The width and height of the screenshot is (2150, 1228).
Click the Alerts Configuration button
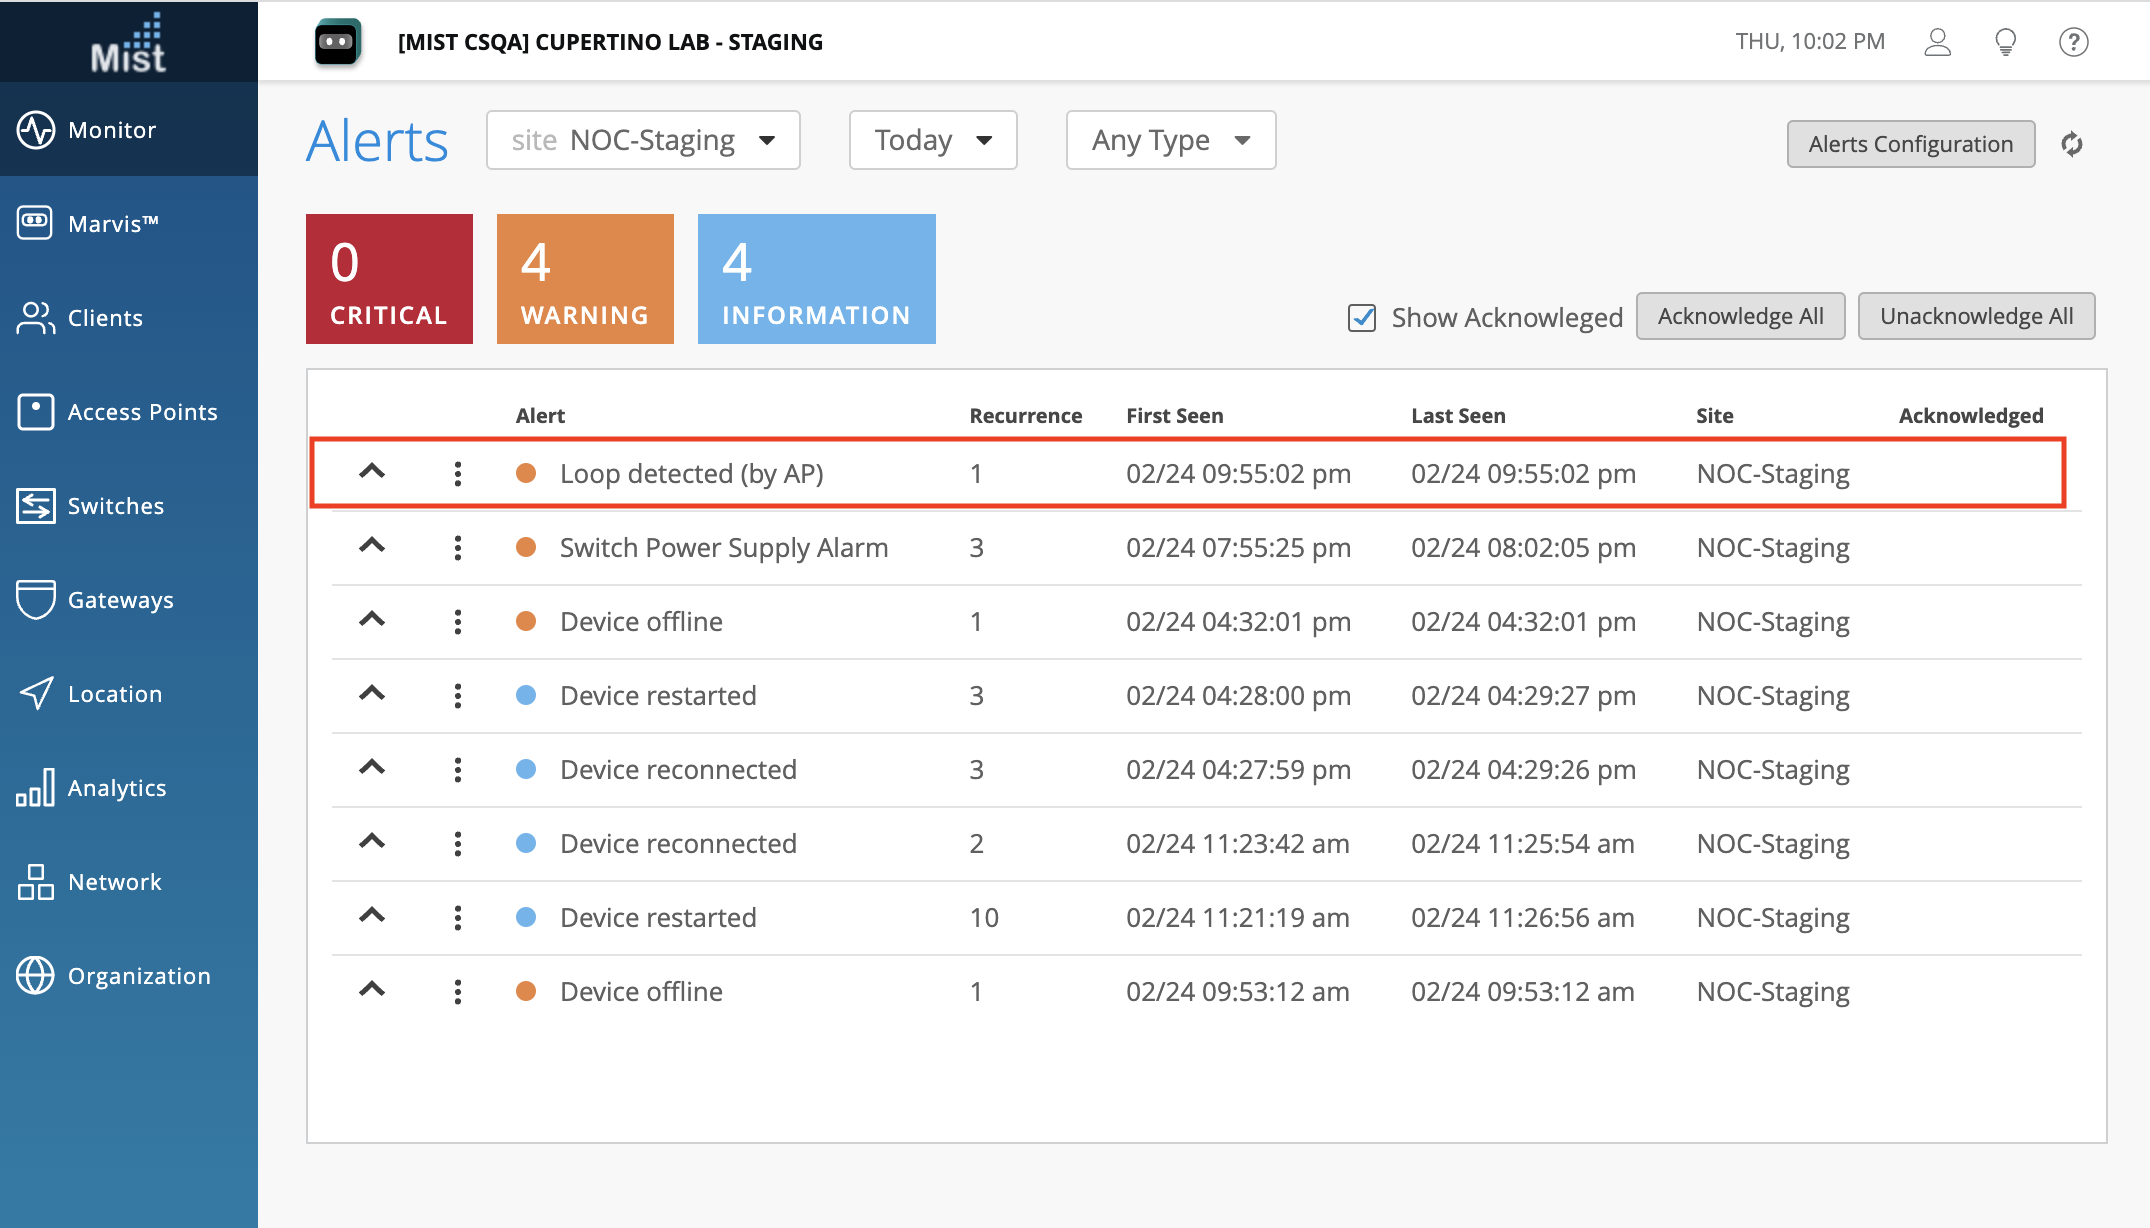click(1910, 144)
